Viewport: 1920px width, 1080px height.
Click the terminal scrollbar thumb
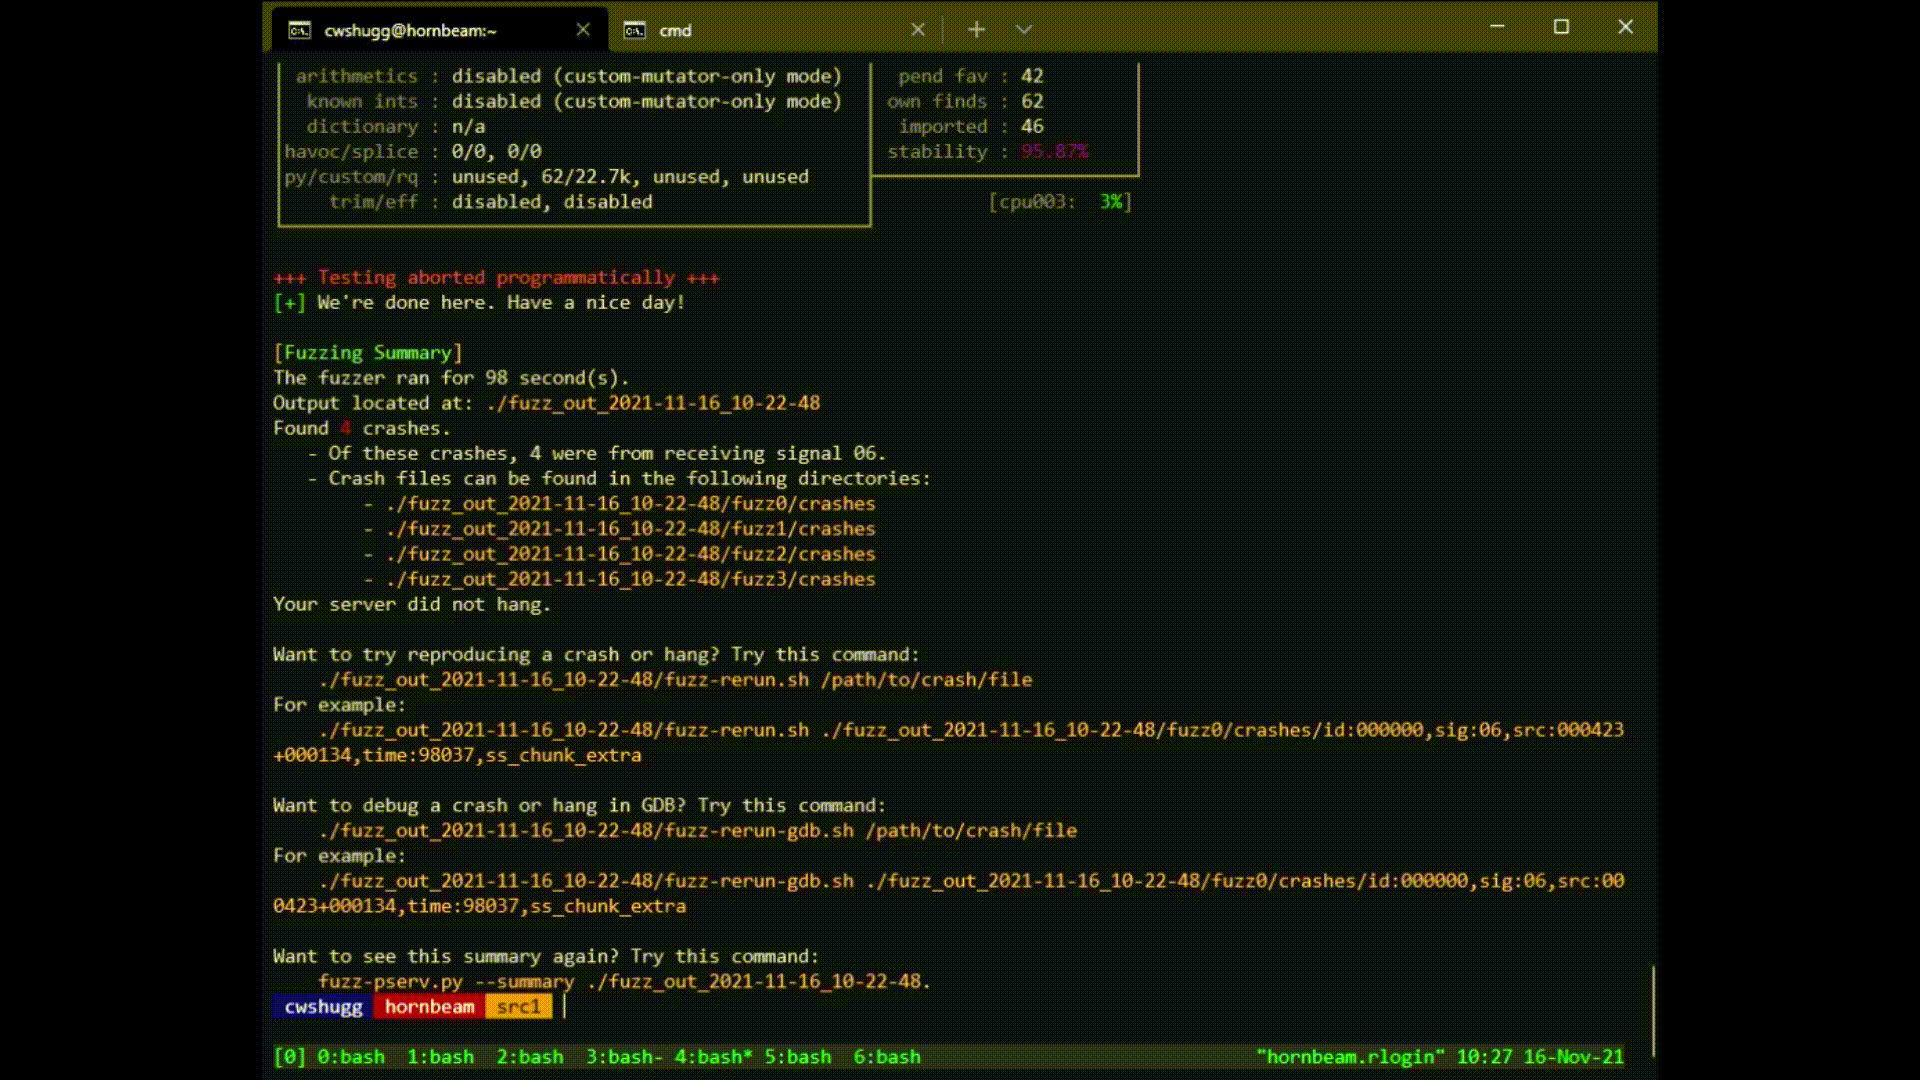(x=1653, y=1010)
